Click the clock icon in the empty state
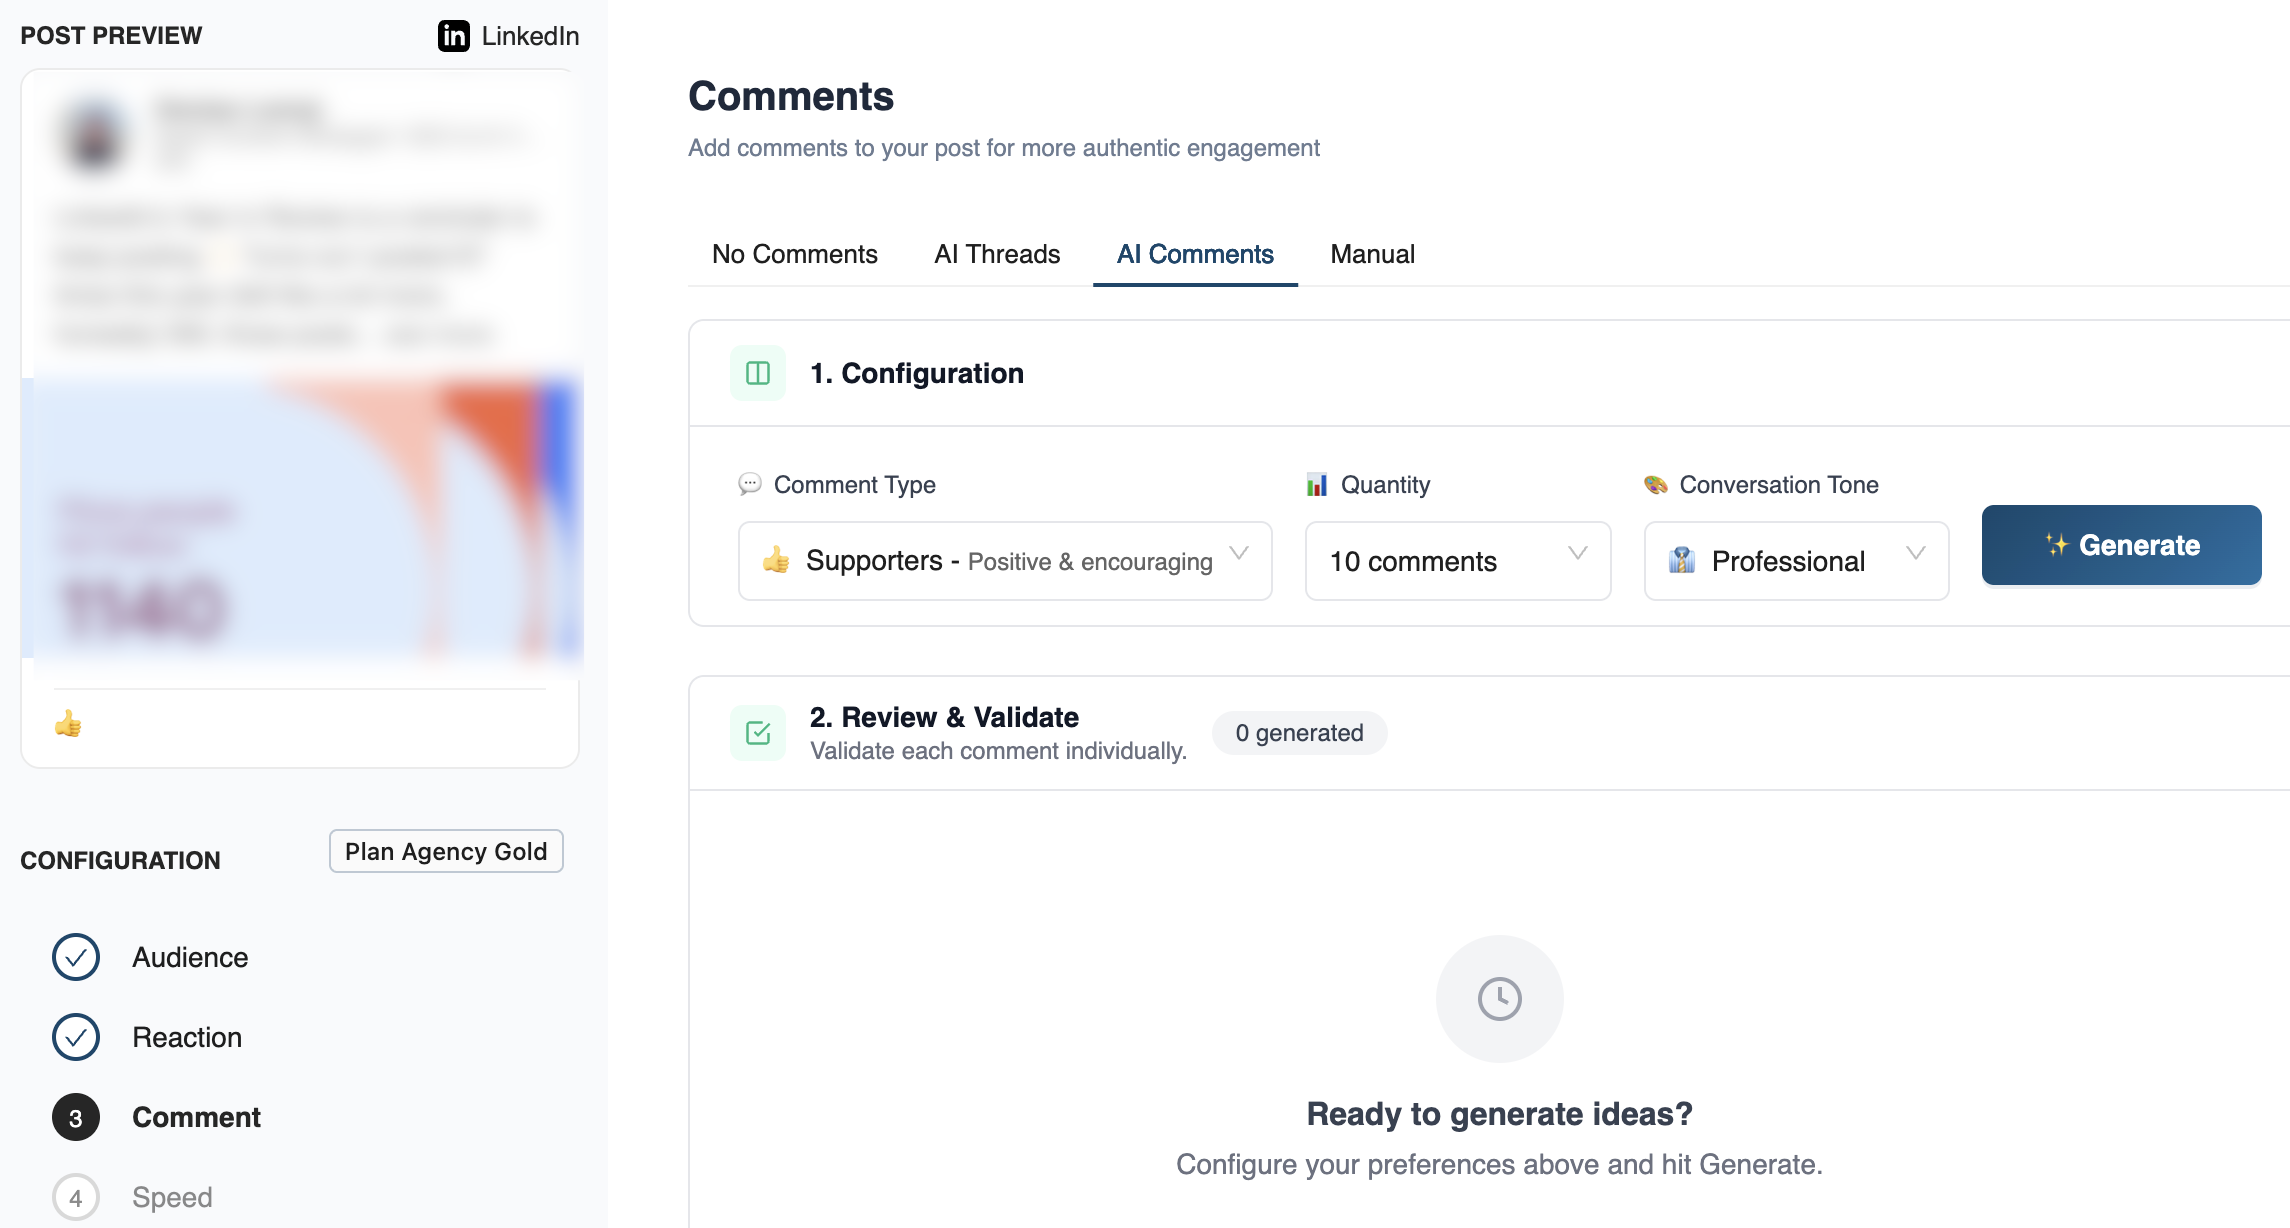The image size is (2290, 1228). tap(1497, 998)
